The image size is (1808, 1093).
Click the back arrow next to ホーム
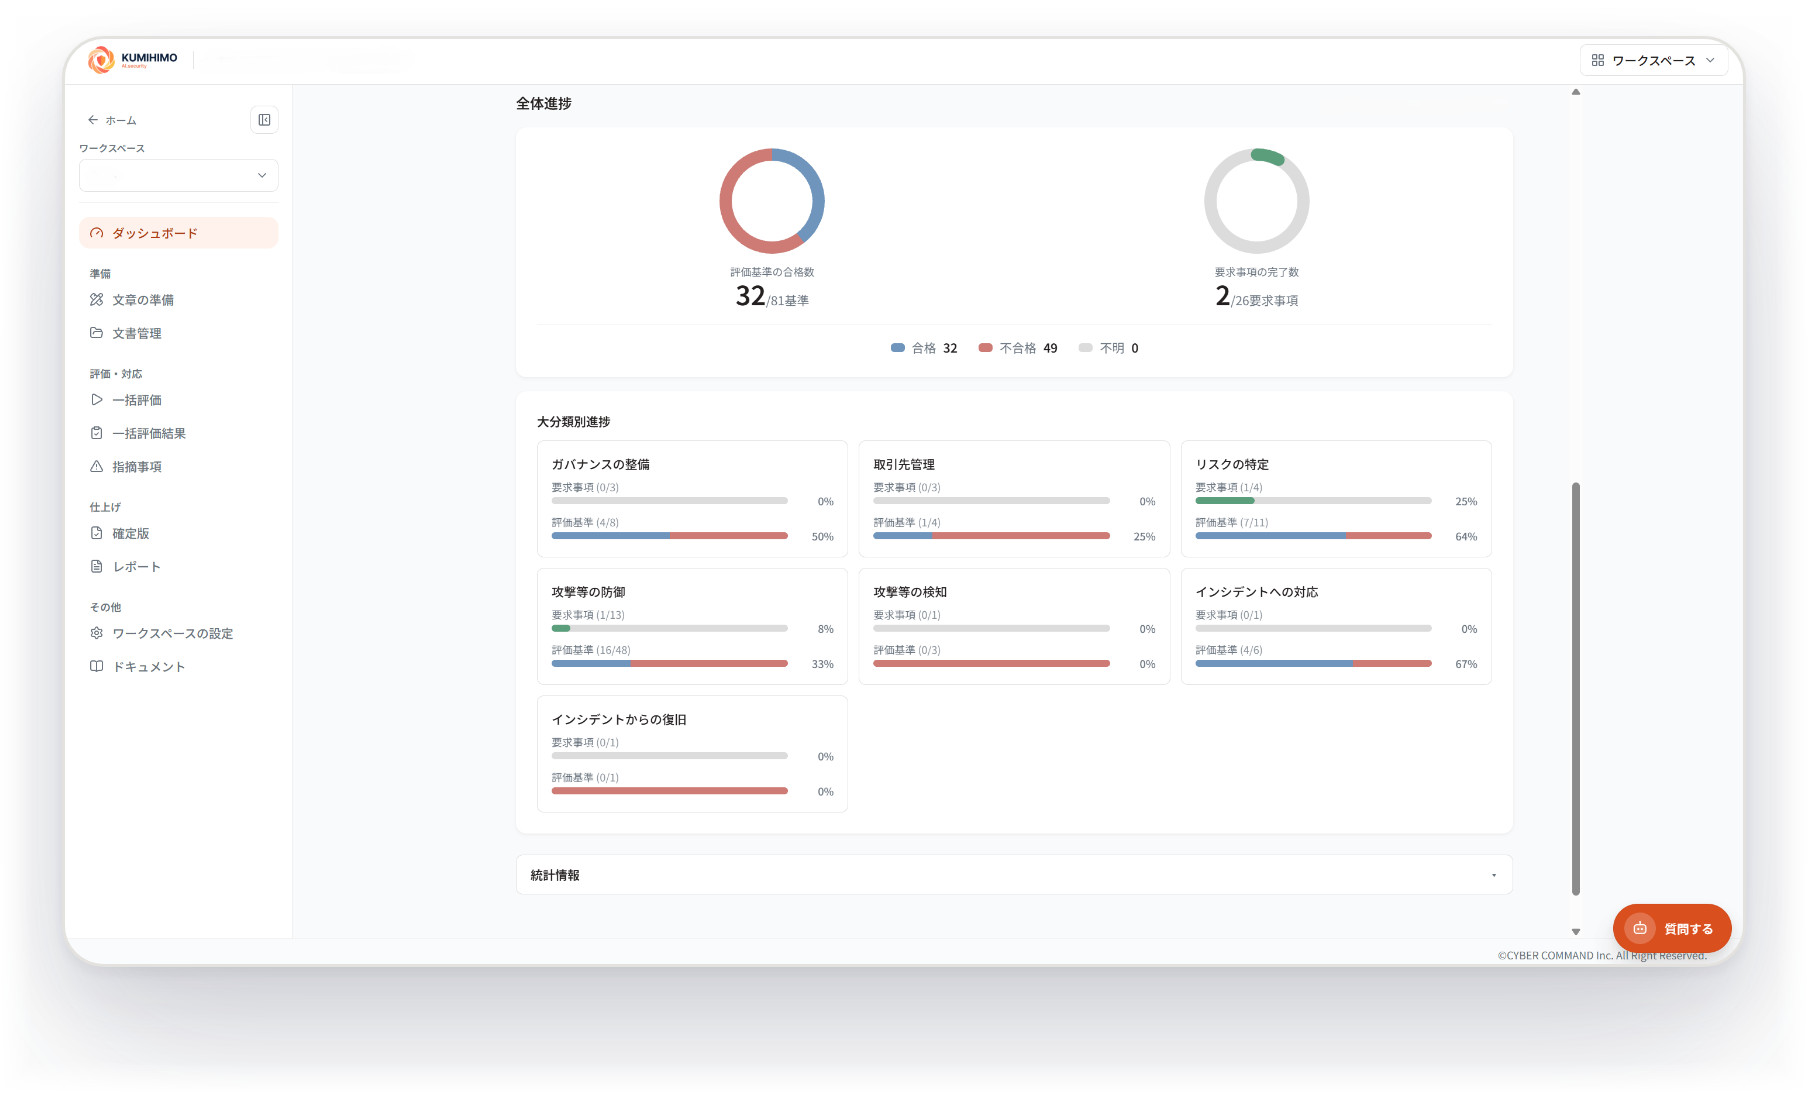[x=93, y=120]
